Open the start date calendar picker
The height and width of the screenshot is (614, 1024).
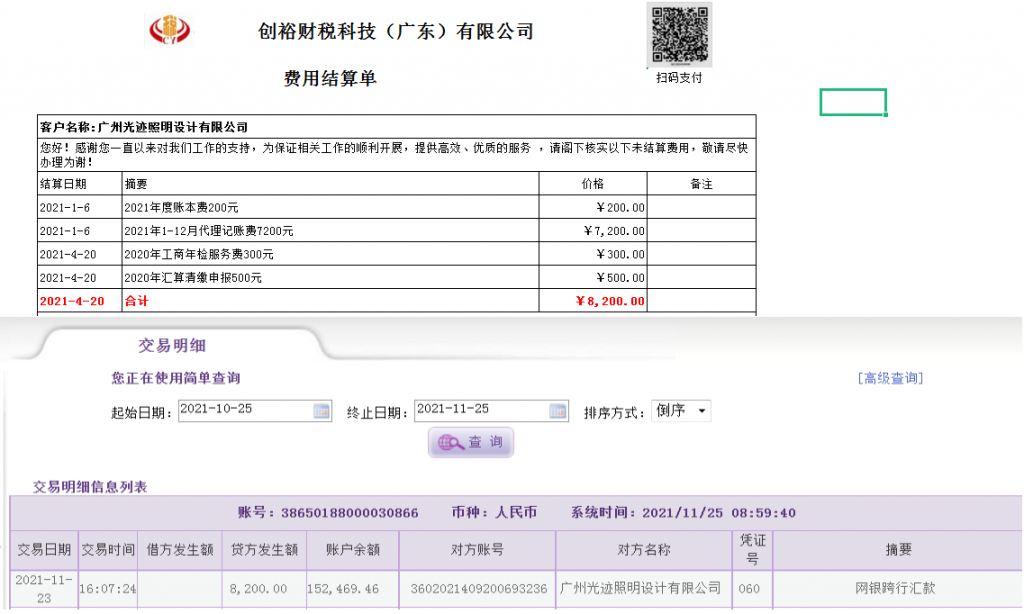pyautogui.click(x=321, y=411)
